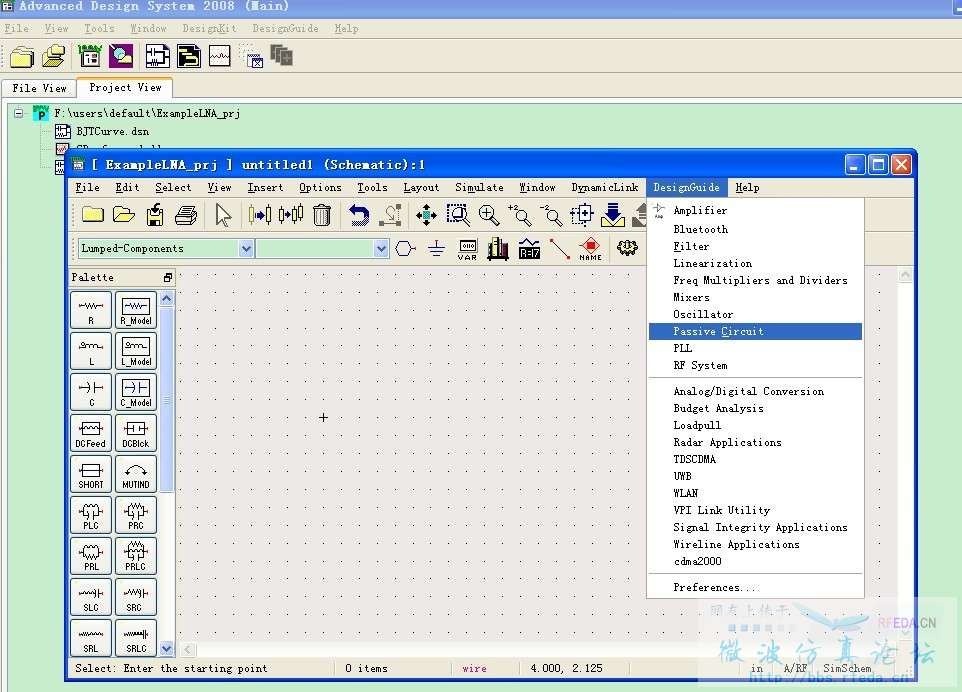Screen dimensions: 962x692
Task: Click the Undo arrow icon
Action: (359, 215)
